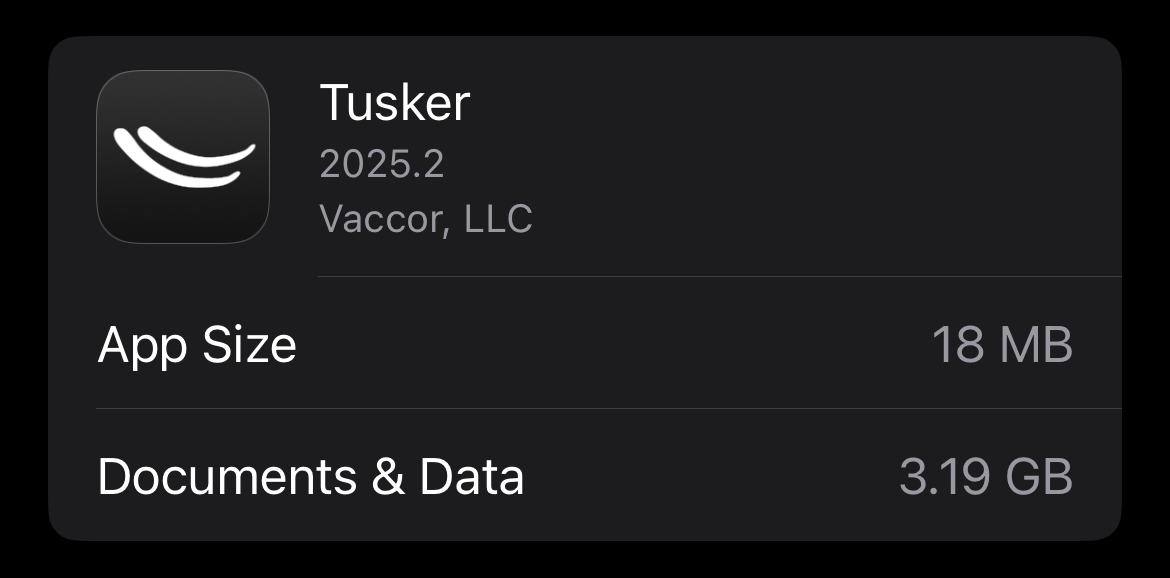Click the word App in App Size
Viewport: 1170px width, 578px height.
[139, 345]
